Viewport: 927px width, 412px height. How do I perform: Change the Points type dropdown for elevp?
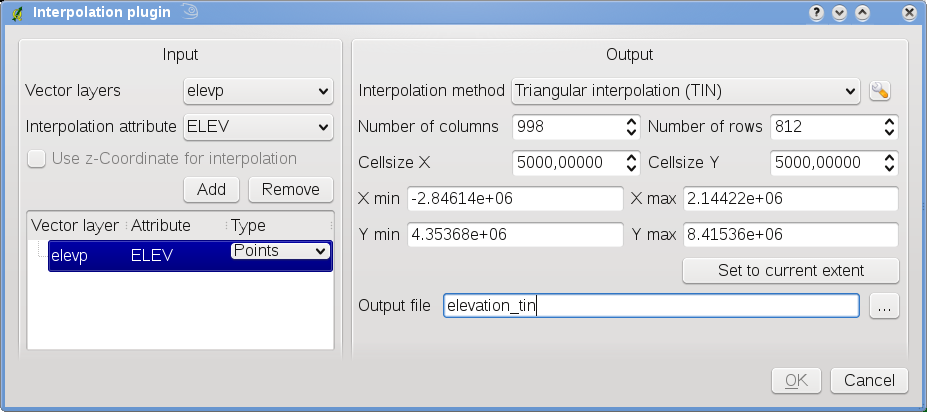tap(280, 252)
